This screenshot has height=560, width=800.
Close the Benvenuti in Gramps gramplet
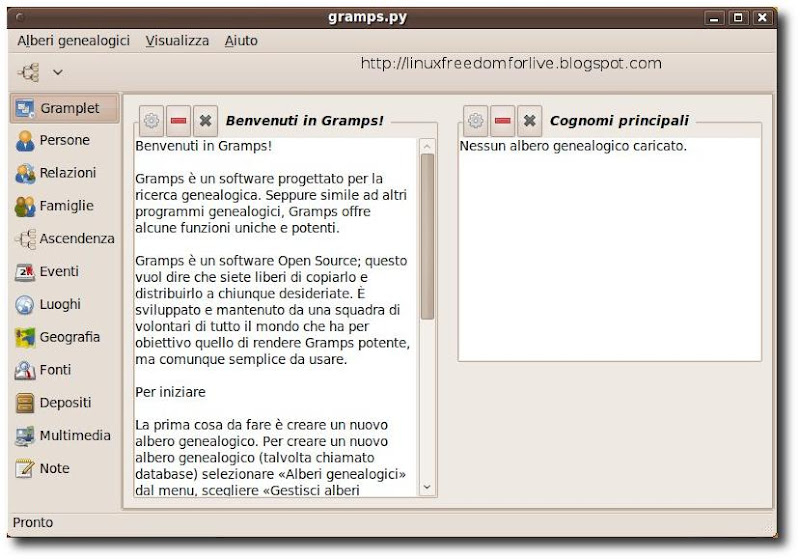(206, 121)
